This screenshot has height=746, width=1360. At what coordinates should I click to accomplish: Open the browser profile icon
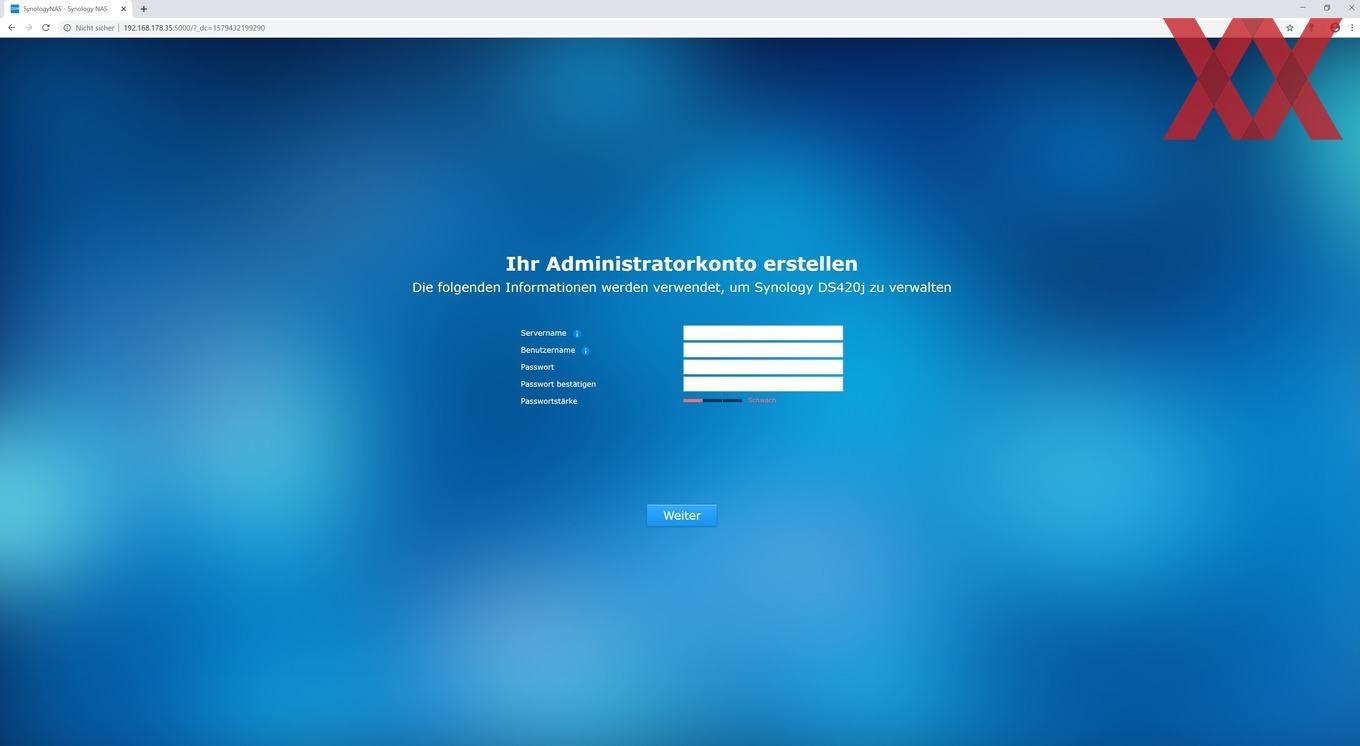click(x=1335, y=28)
